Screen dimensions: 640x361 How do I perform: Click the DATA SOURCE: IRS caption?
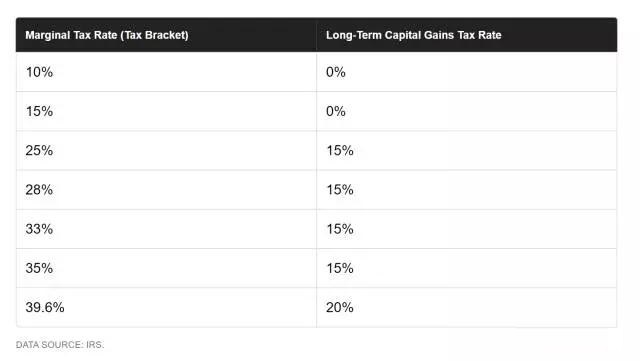[60, 345]
